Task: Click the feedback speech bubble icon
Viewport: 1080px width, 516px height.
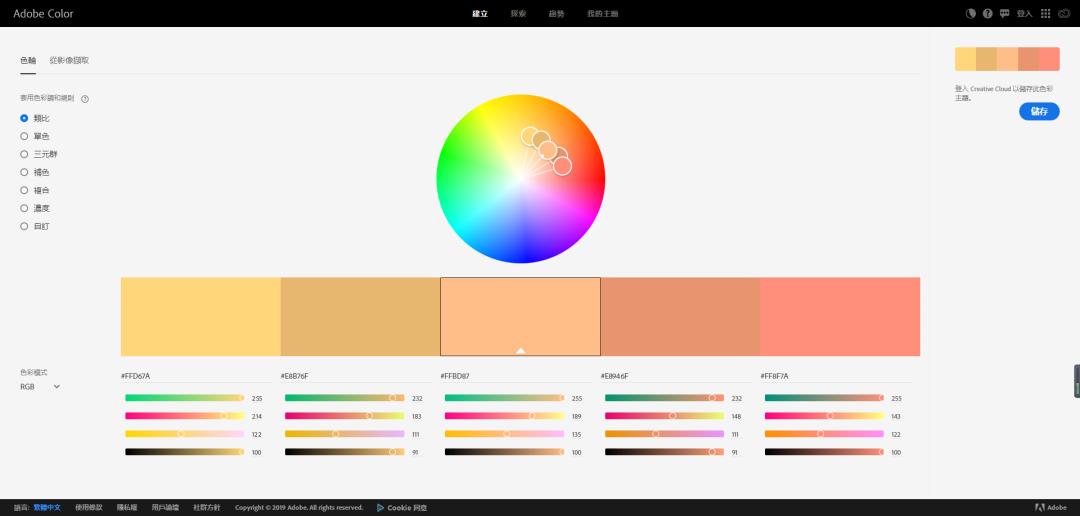Action: click(x=1004, y=14)
